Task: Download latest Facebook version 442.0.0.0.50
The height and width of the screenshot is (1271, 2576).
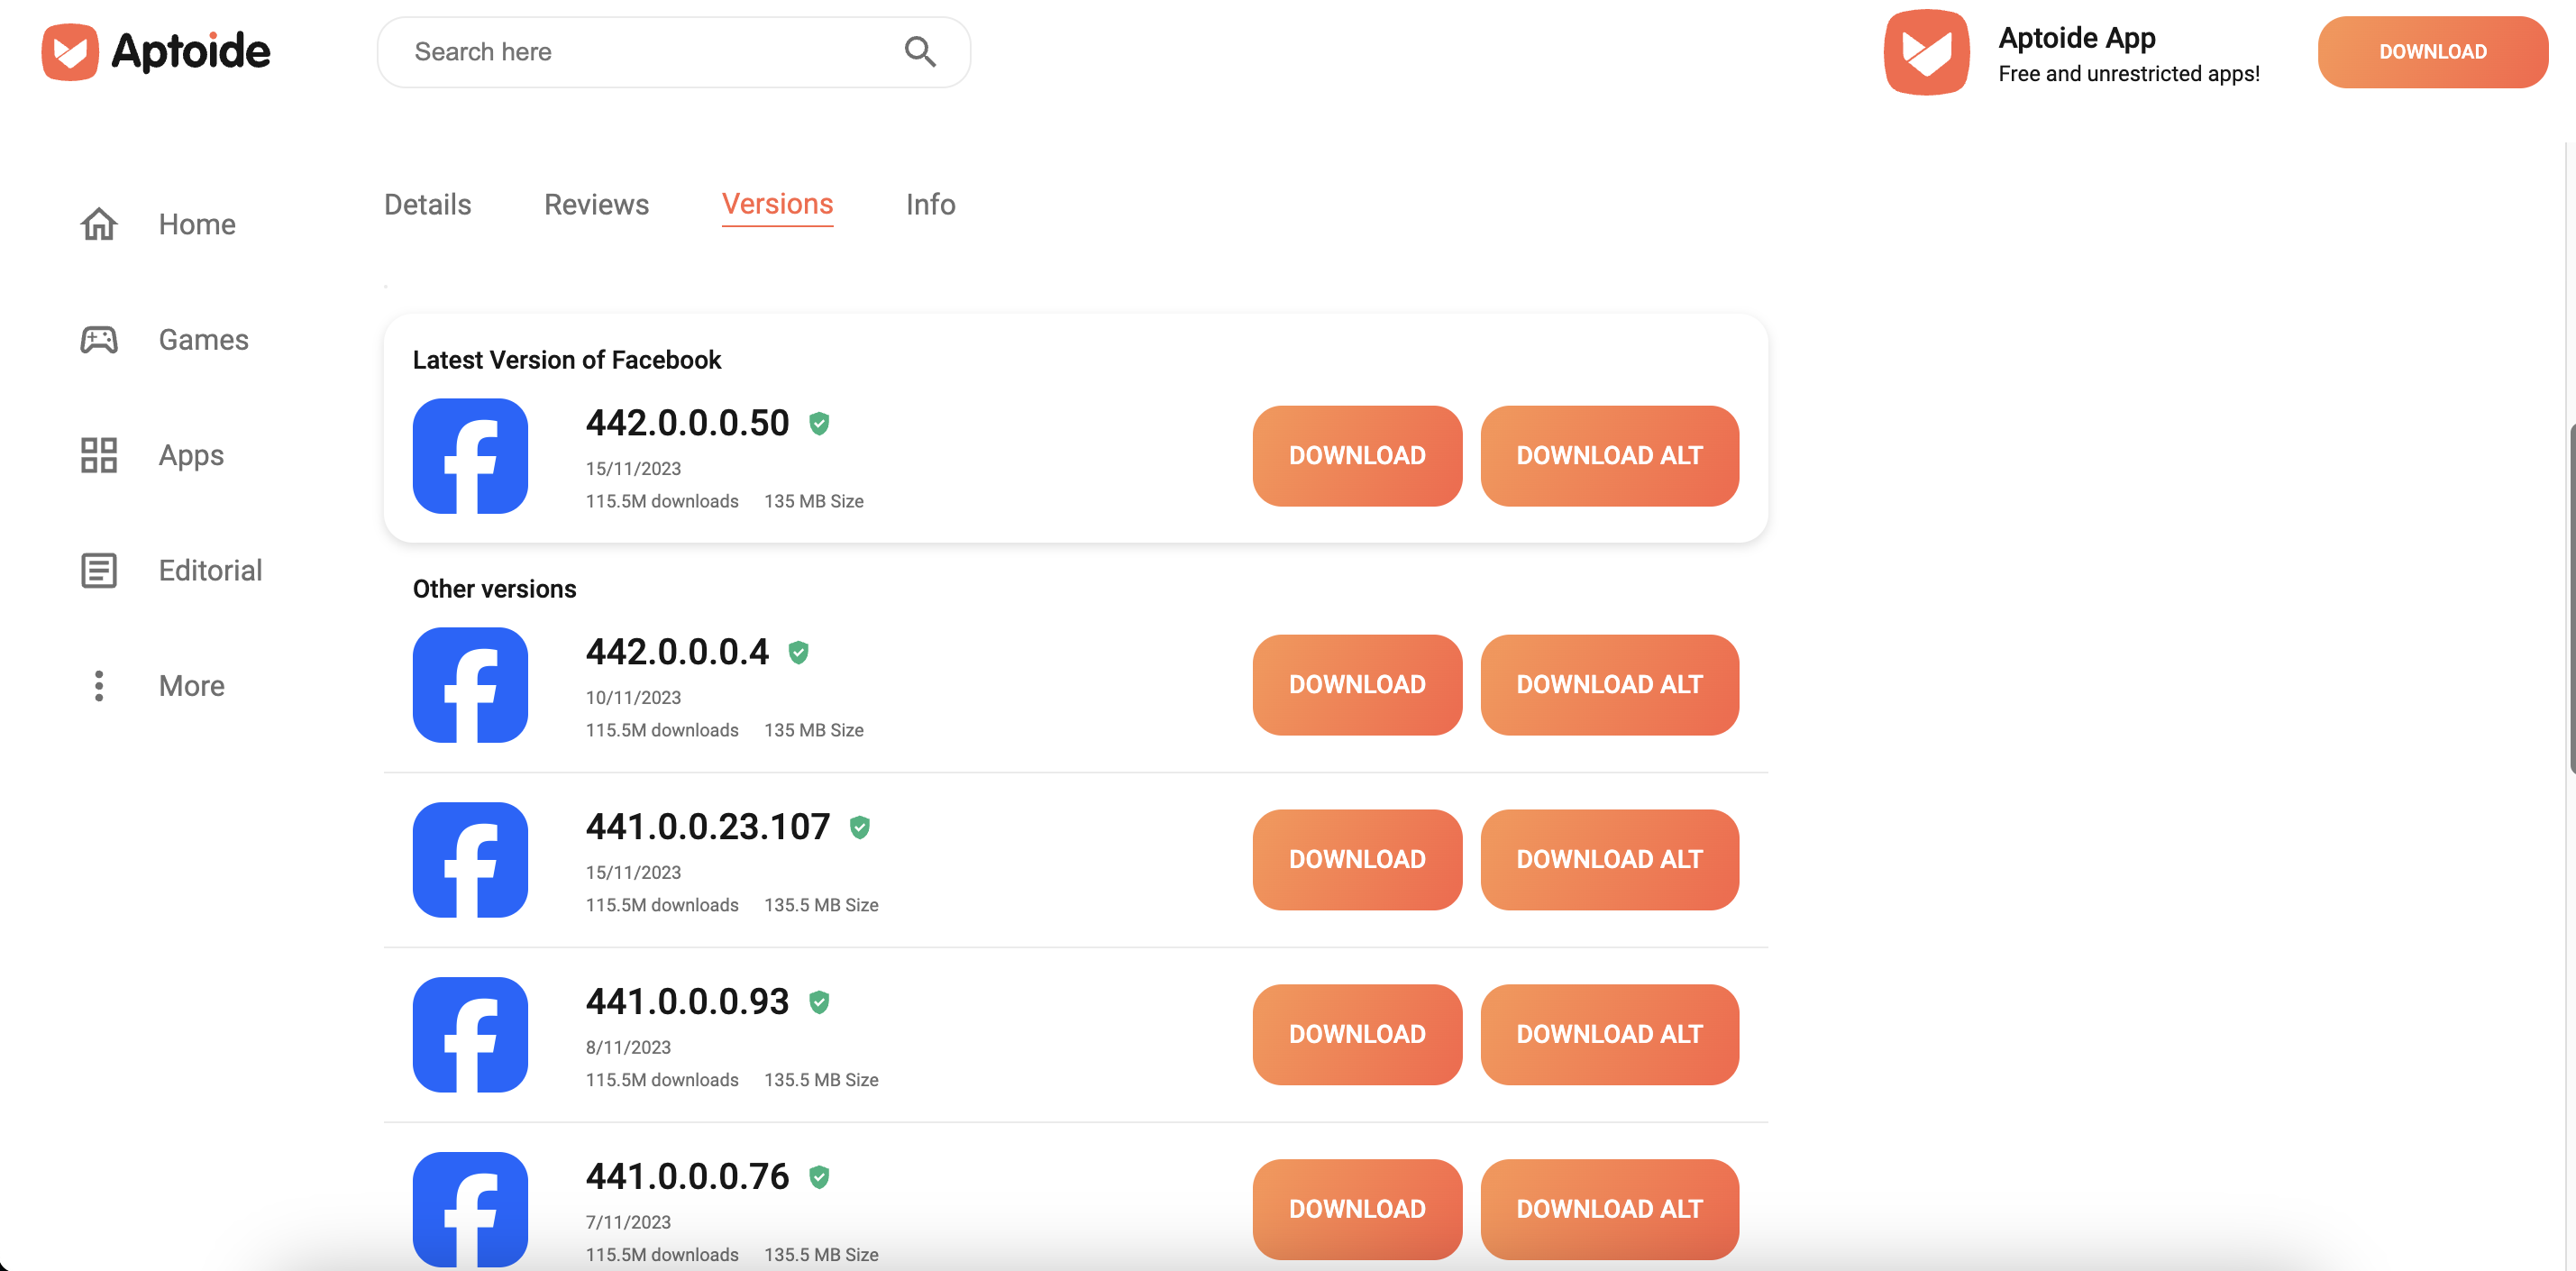Action: (x=1356, y=456)
